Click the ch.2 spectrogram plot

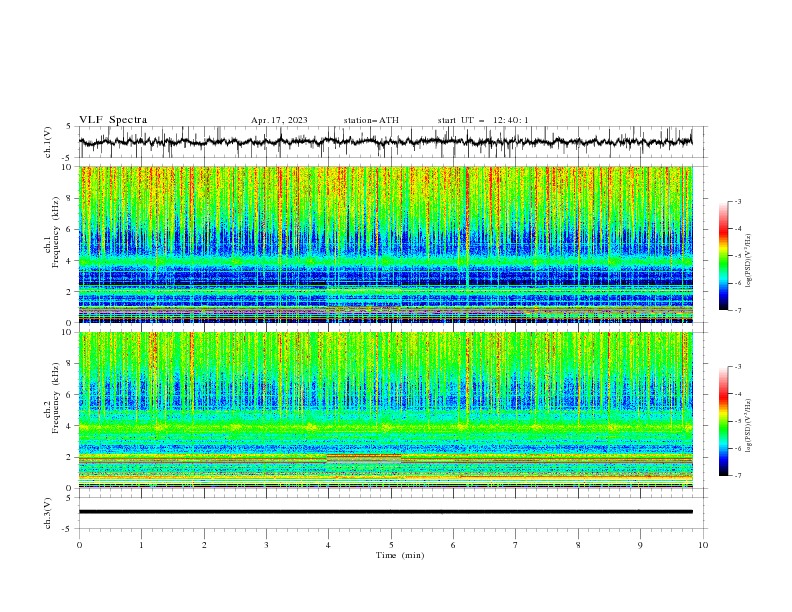coord(386,410)
